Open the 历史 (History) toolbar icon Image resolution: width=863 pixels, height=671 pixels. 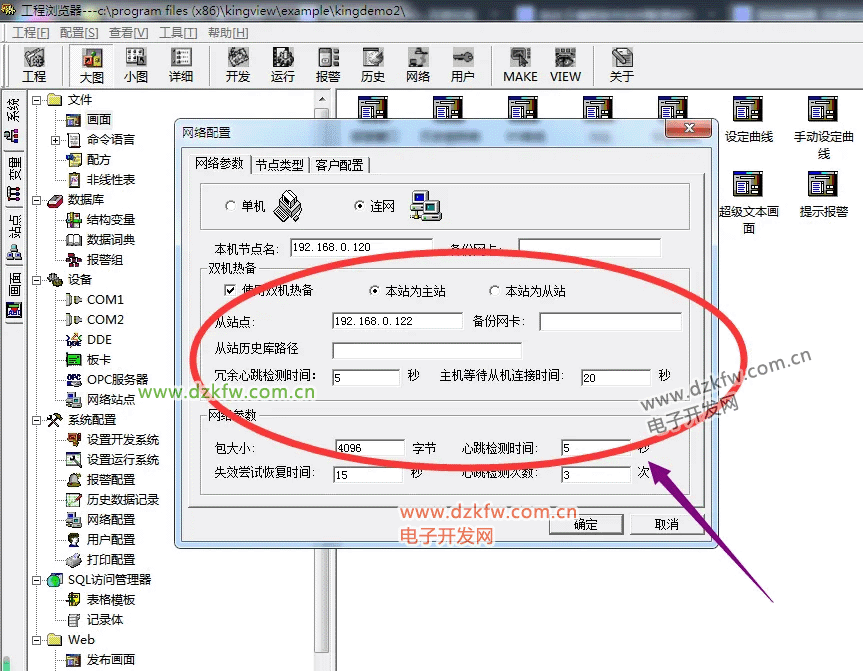pyautogui.click(x=373, y=65)
